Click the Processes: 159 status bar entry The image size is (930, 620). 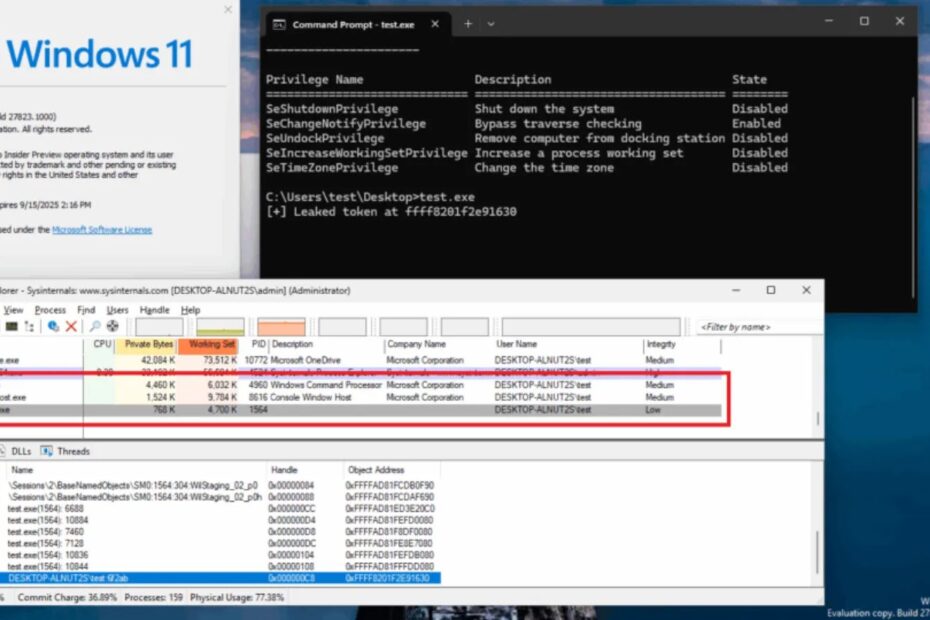(154, 597)
